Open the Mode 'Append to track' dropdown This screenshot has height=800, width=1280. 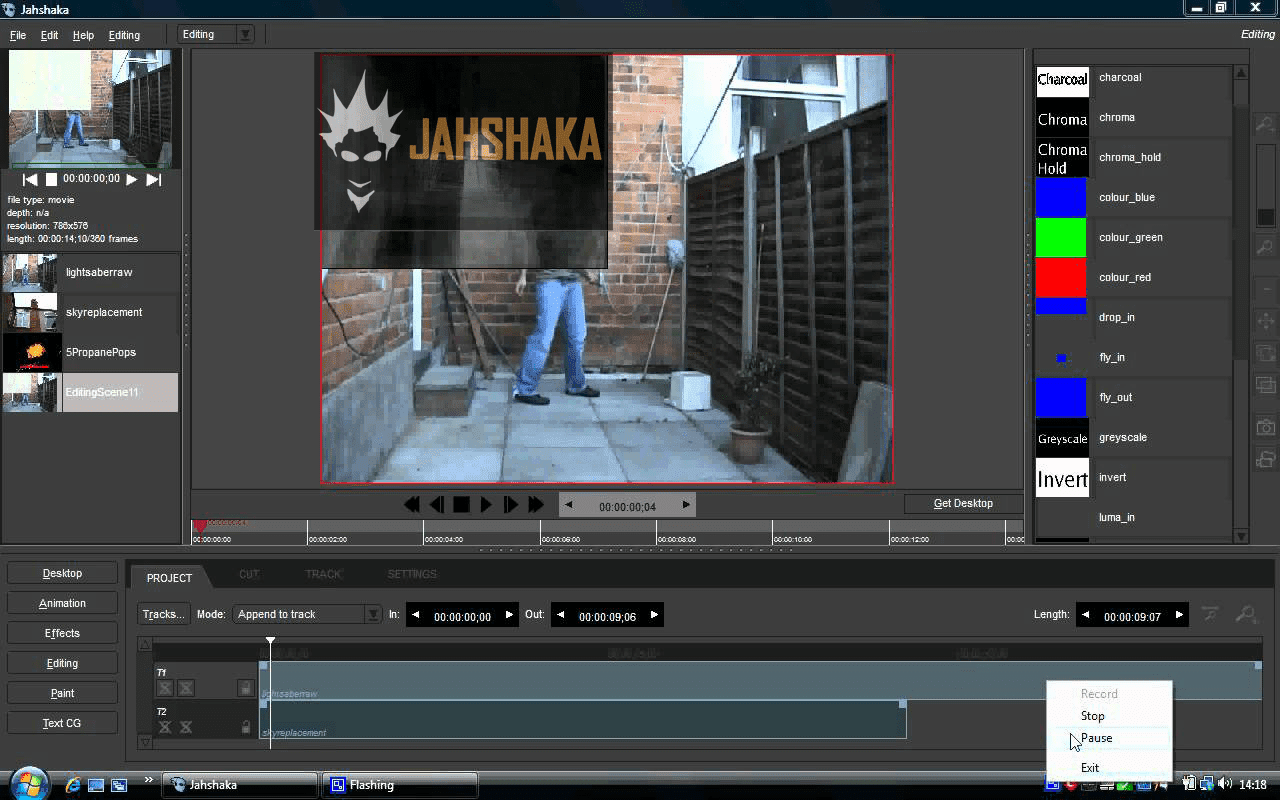[307, 614]
